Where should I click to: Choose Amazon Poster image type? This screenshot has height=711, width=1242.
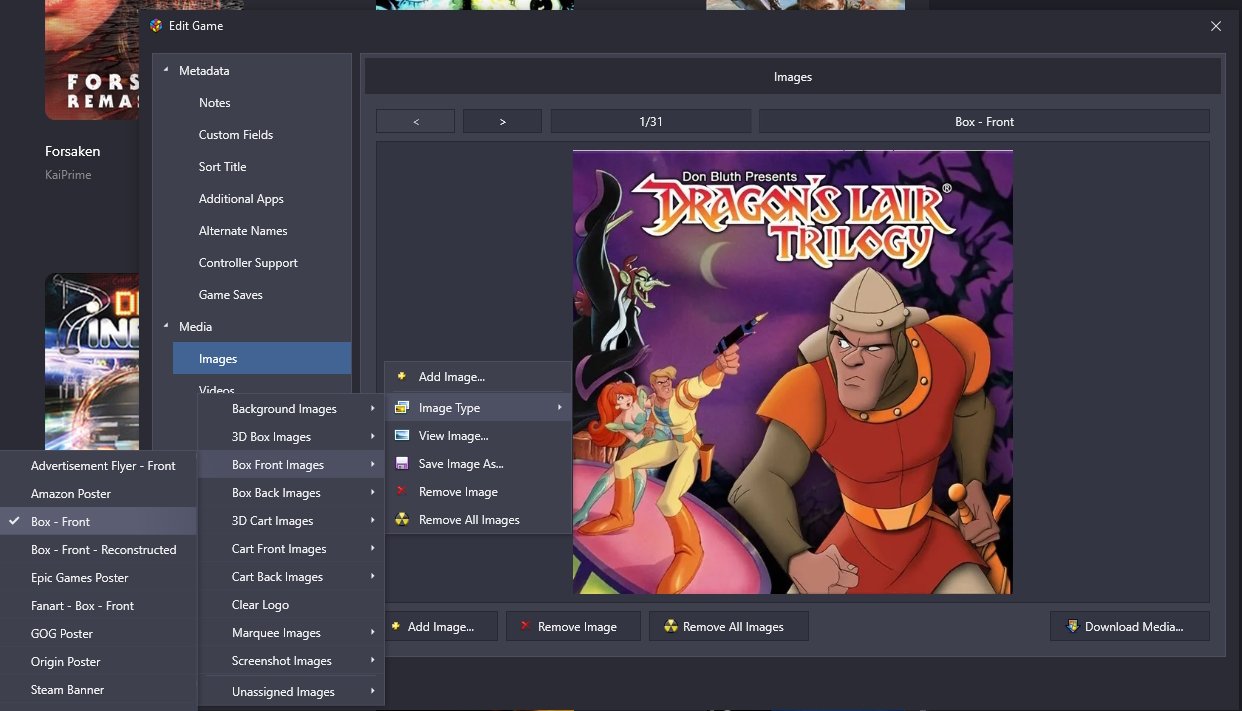(x=98, y=494)
